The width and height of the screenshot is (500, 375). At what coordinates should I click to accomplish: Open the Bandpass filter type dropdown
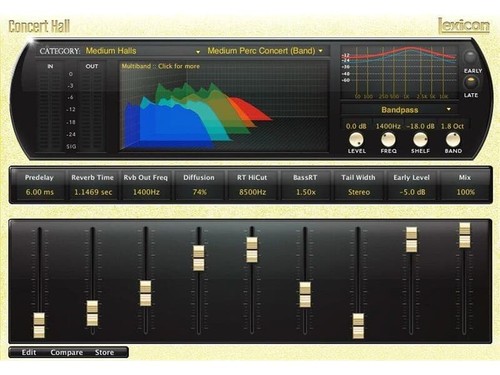[x=400, y=110]
